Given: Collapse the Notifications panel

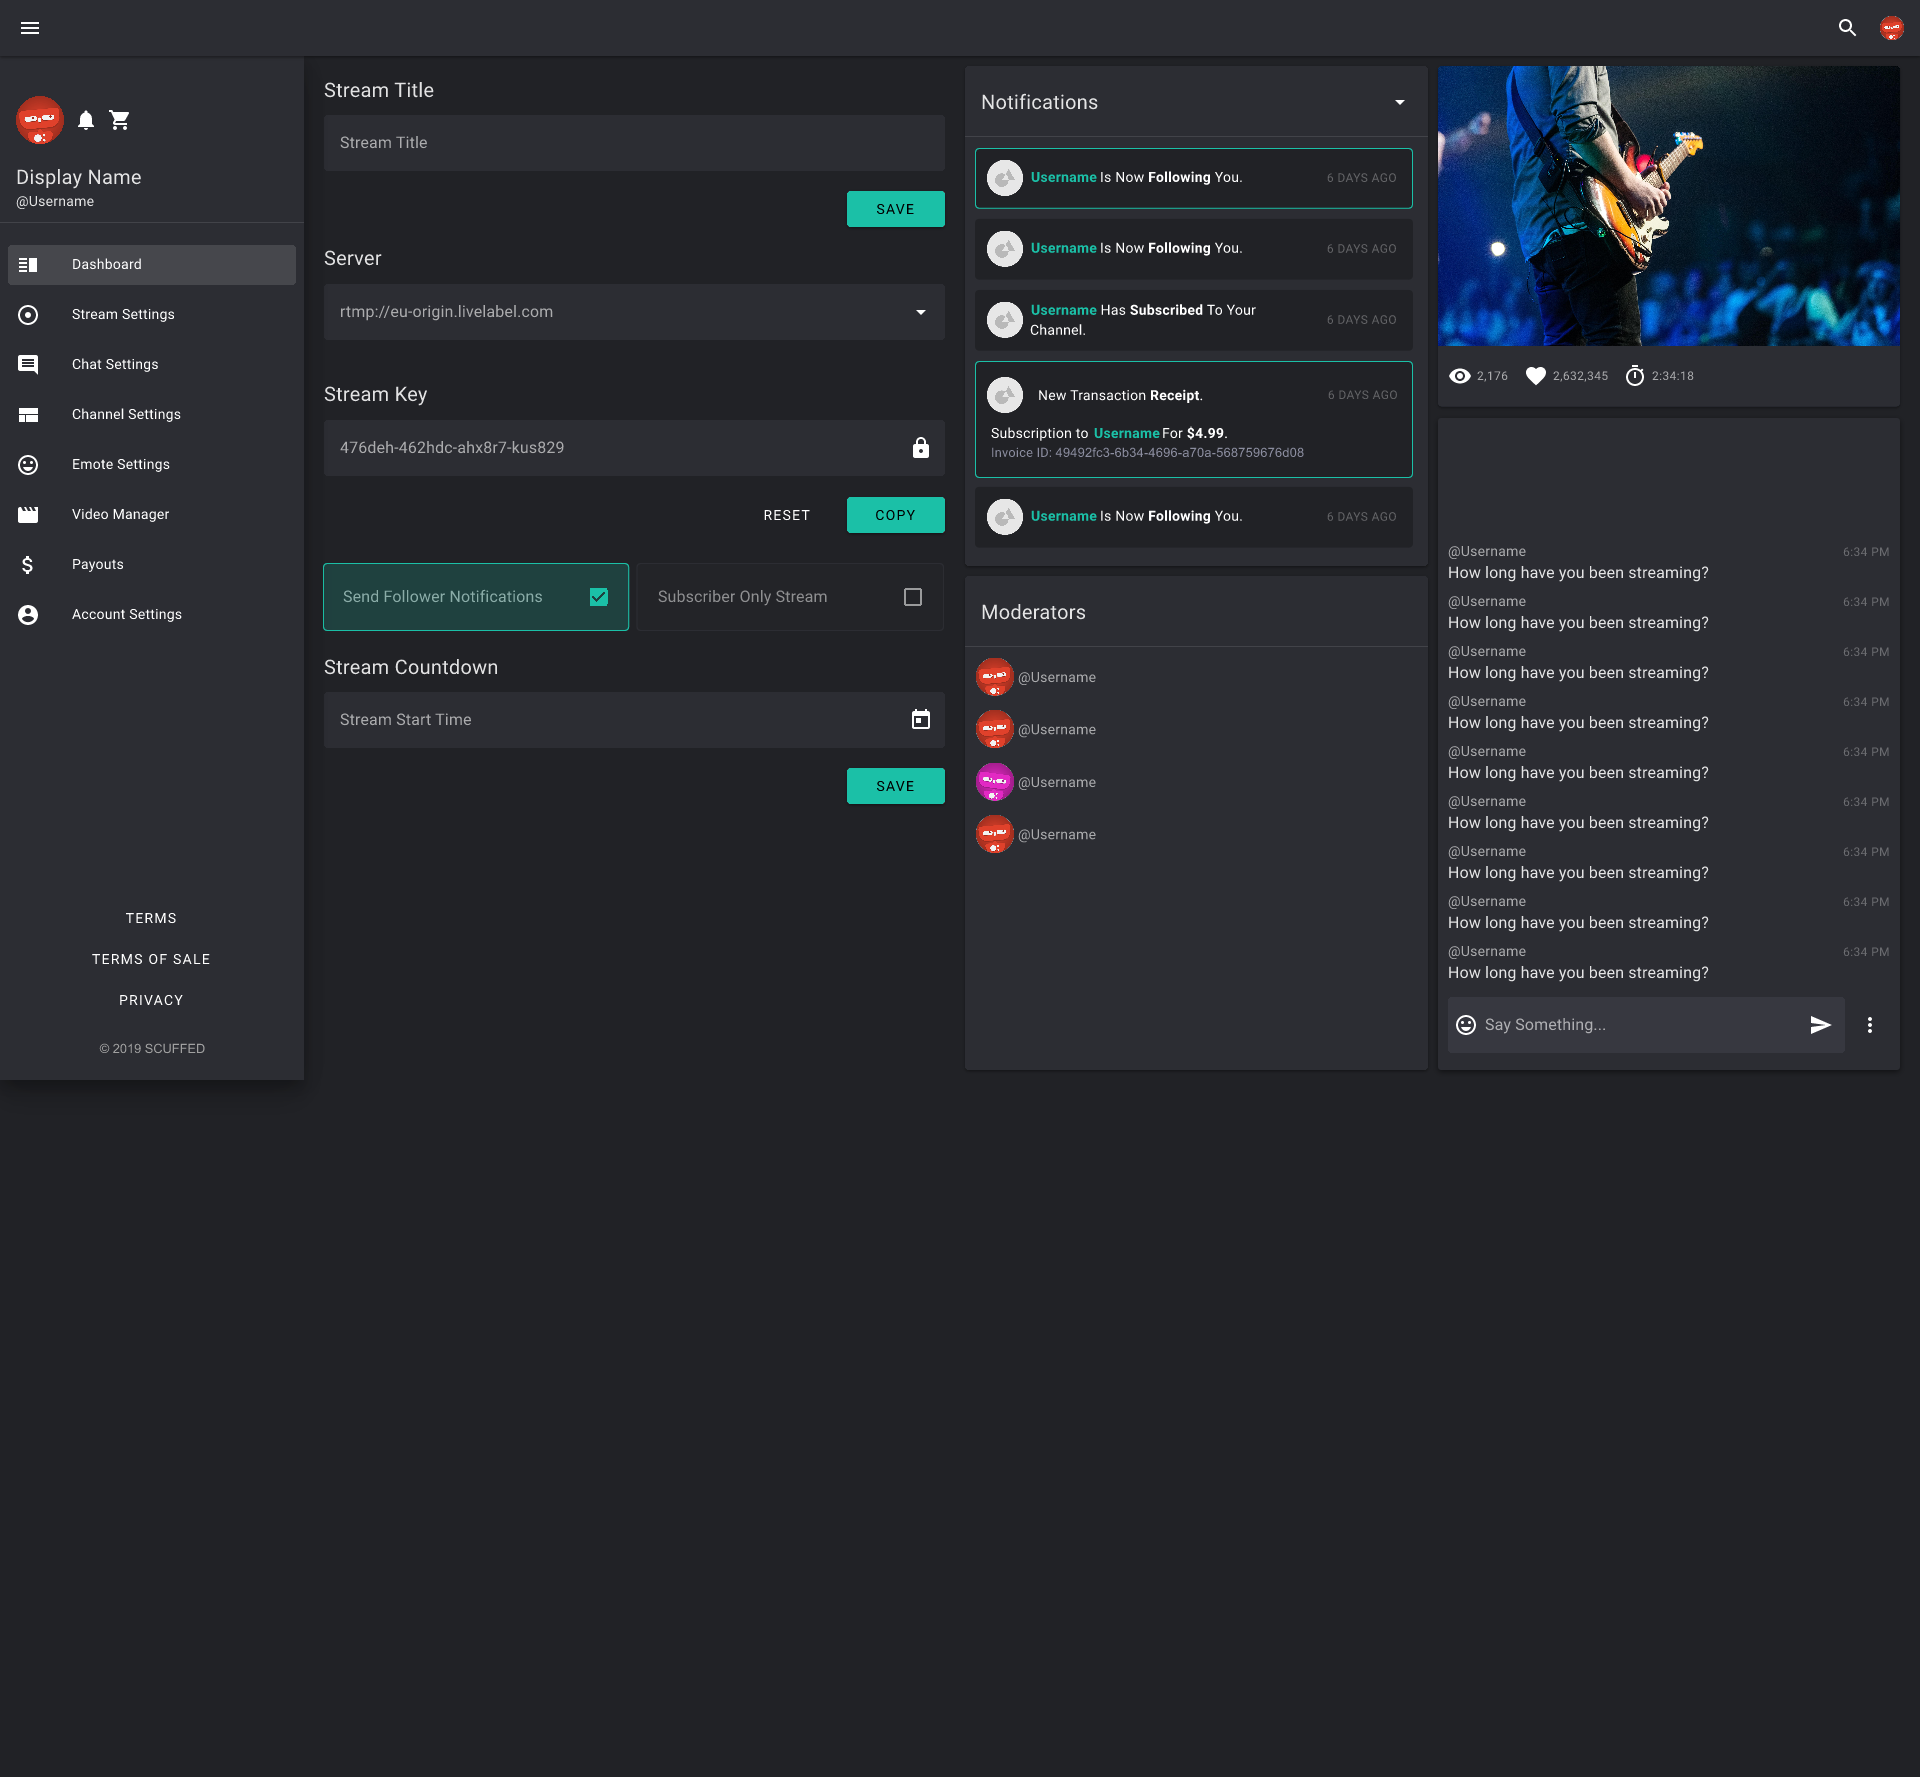Looking at the screenshot, I should point(1398,101).
